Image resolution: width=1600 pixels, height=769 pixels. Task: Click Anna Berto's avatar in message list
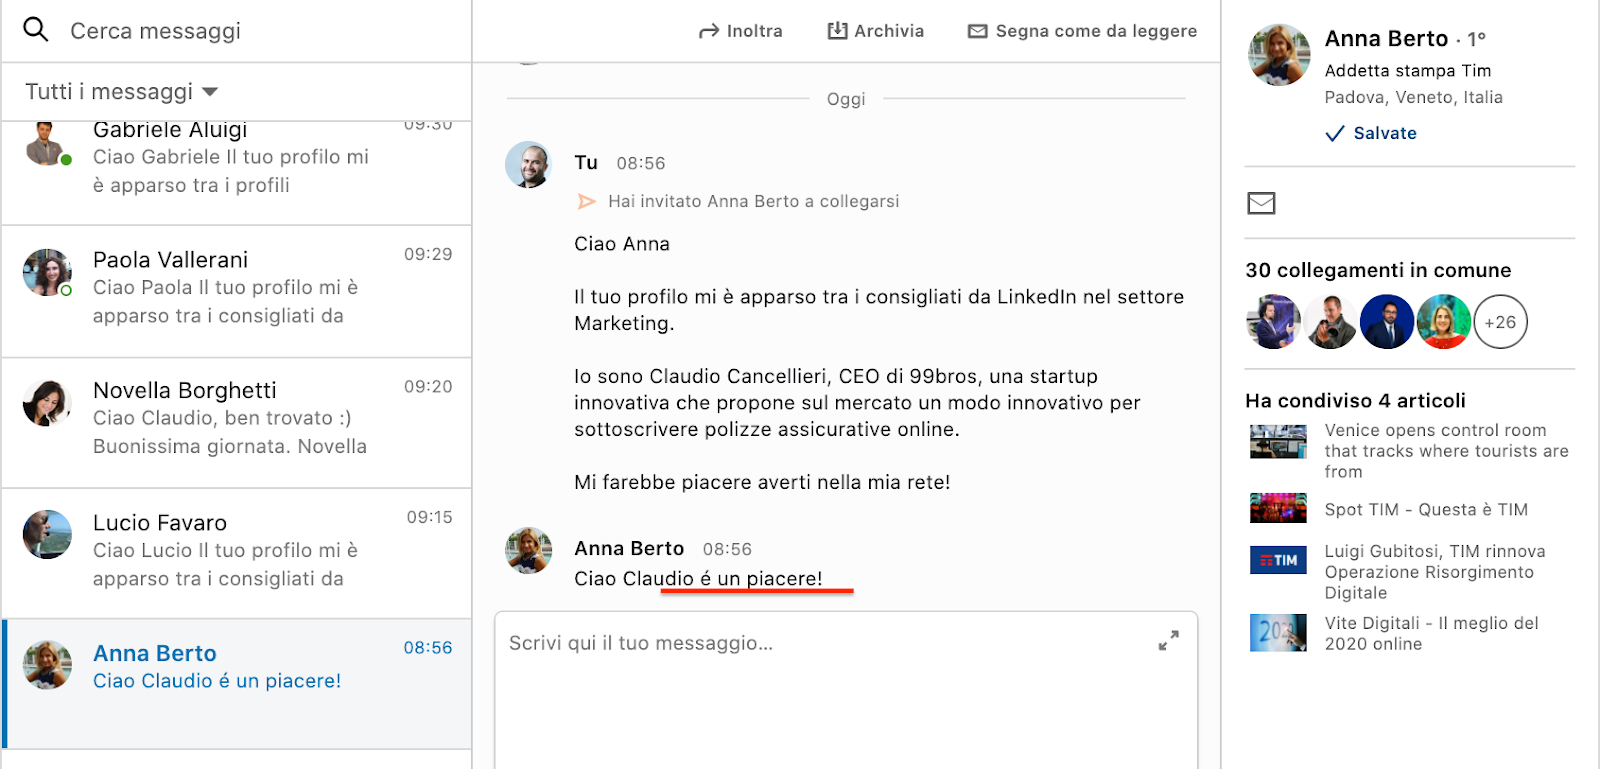[47, 665]
